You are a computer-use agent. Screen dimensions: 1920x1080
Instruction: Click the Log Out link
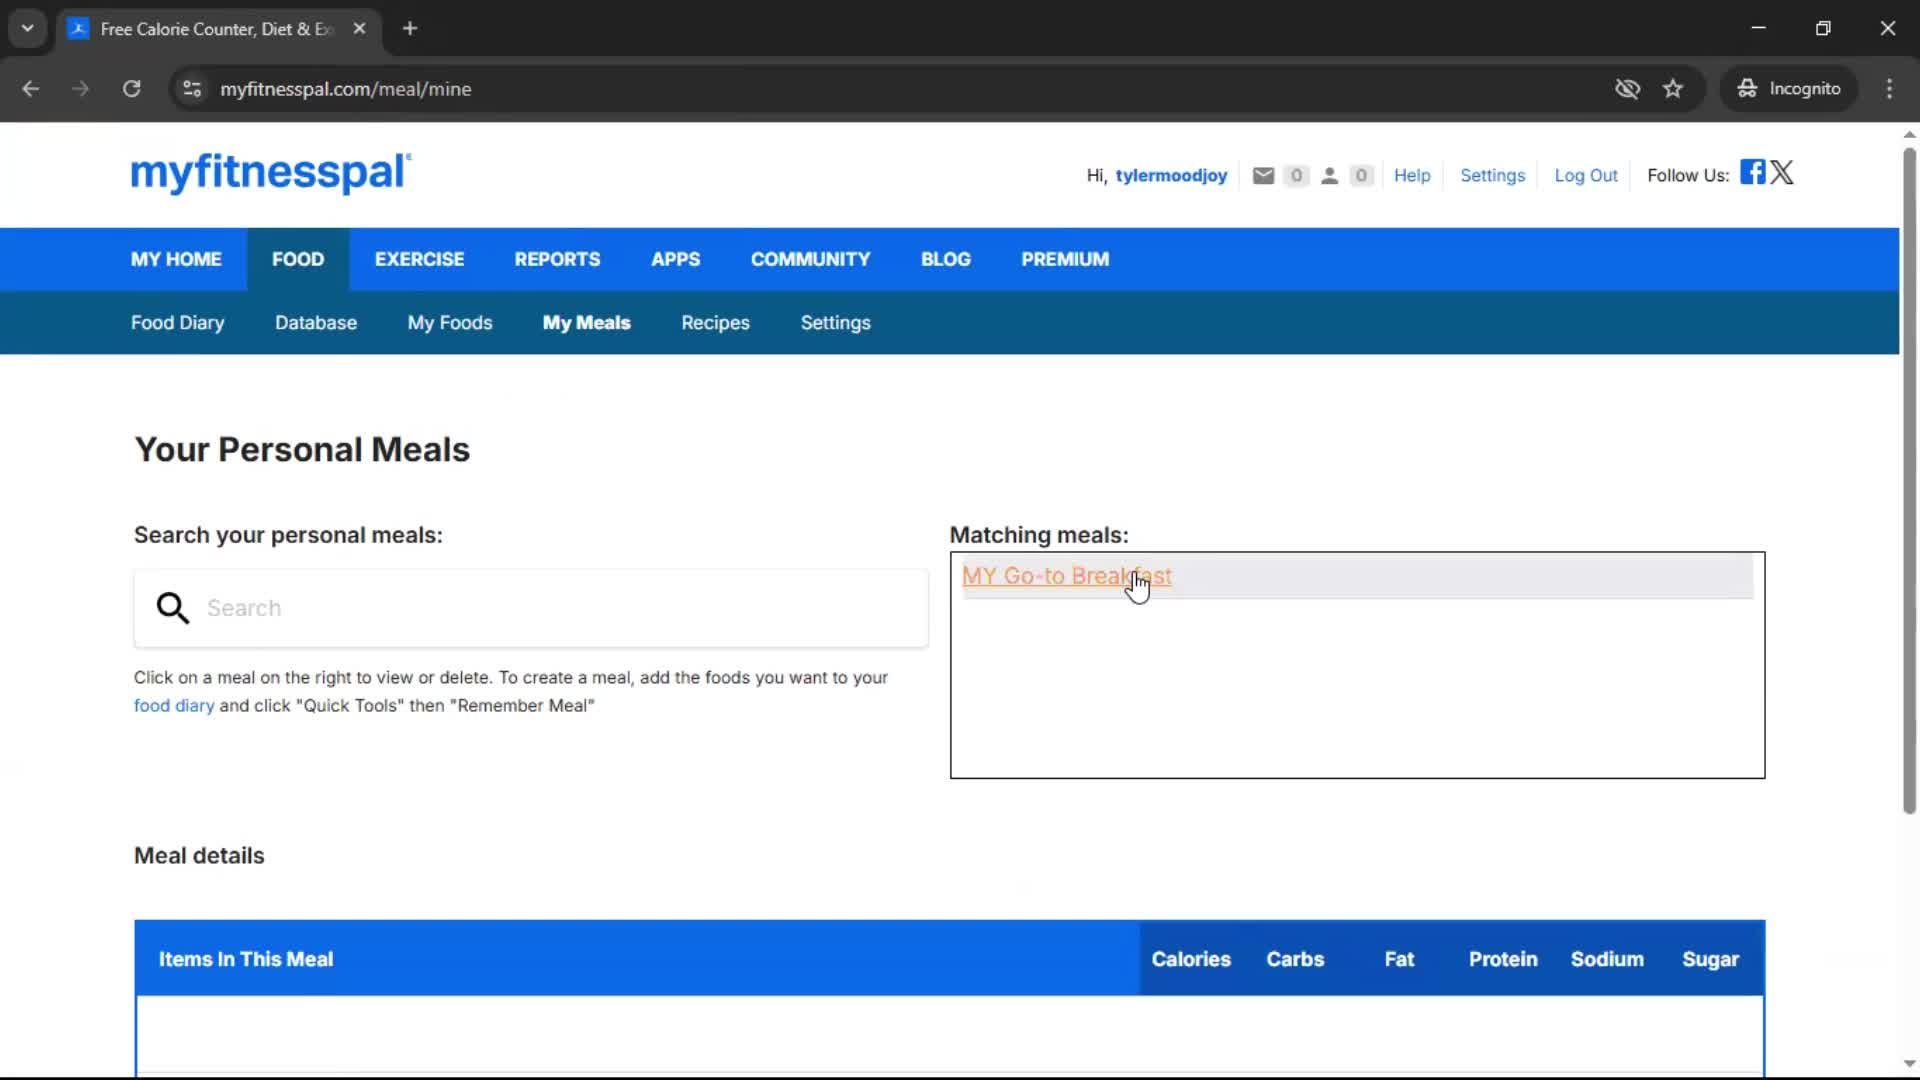(x=1585, y=176)
